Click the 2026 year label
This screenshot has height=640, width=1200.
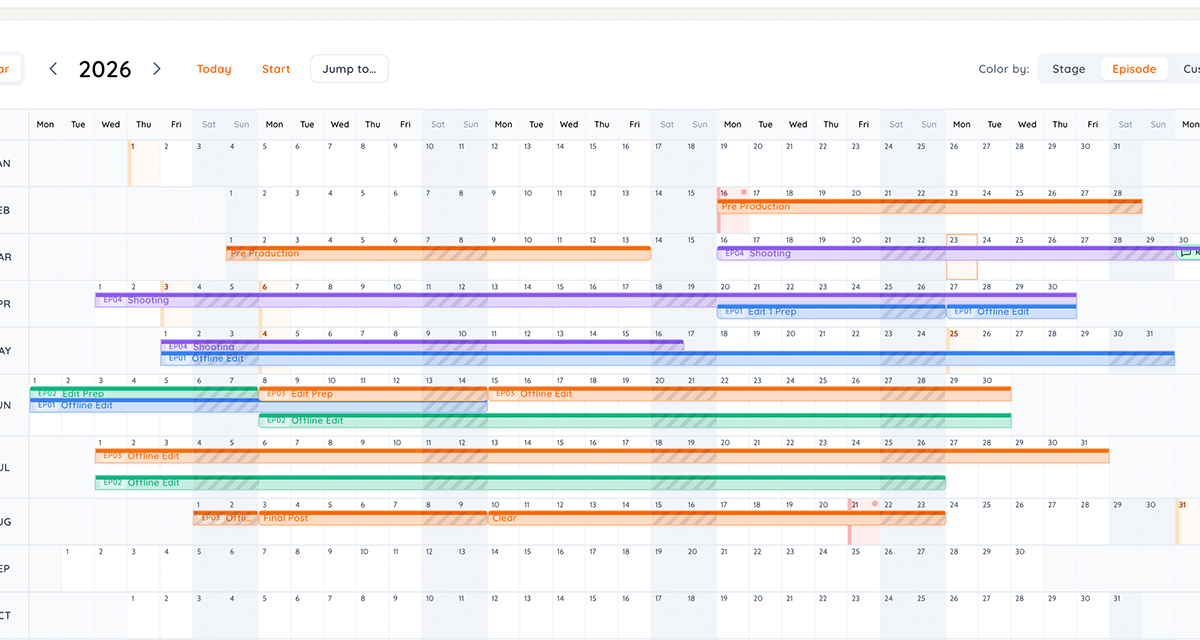pos(105,69)
